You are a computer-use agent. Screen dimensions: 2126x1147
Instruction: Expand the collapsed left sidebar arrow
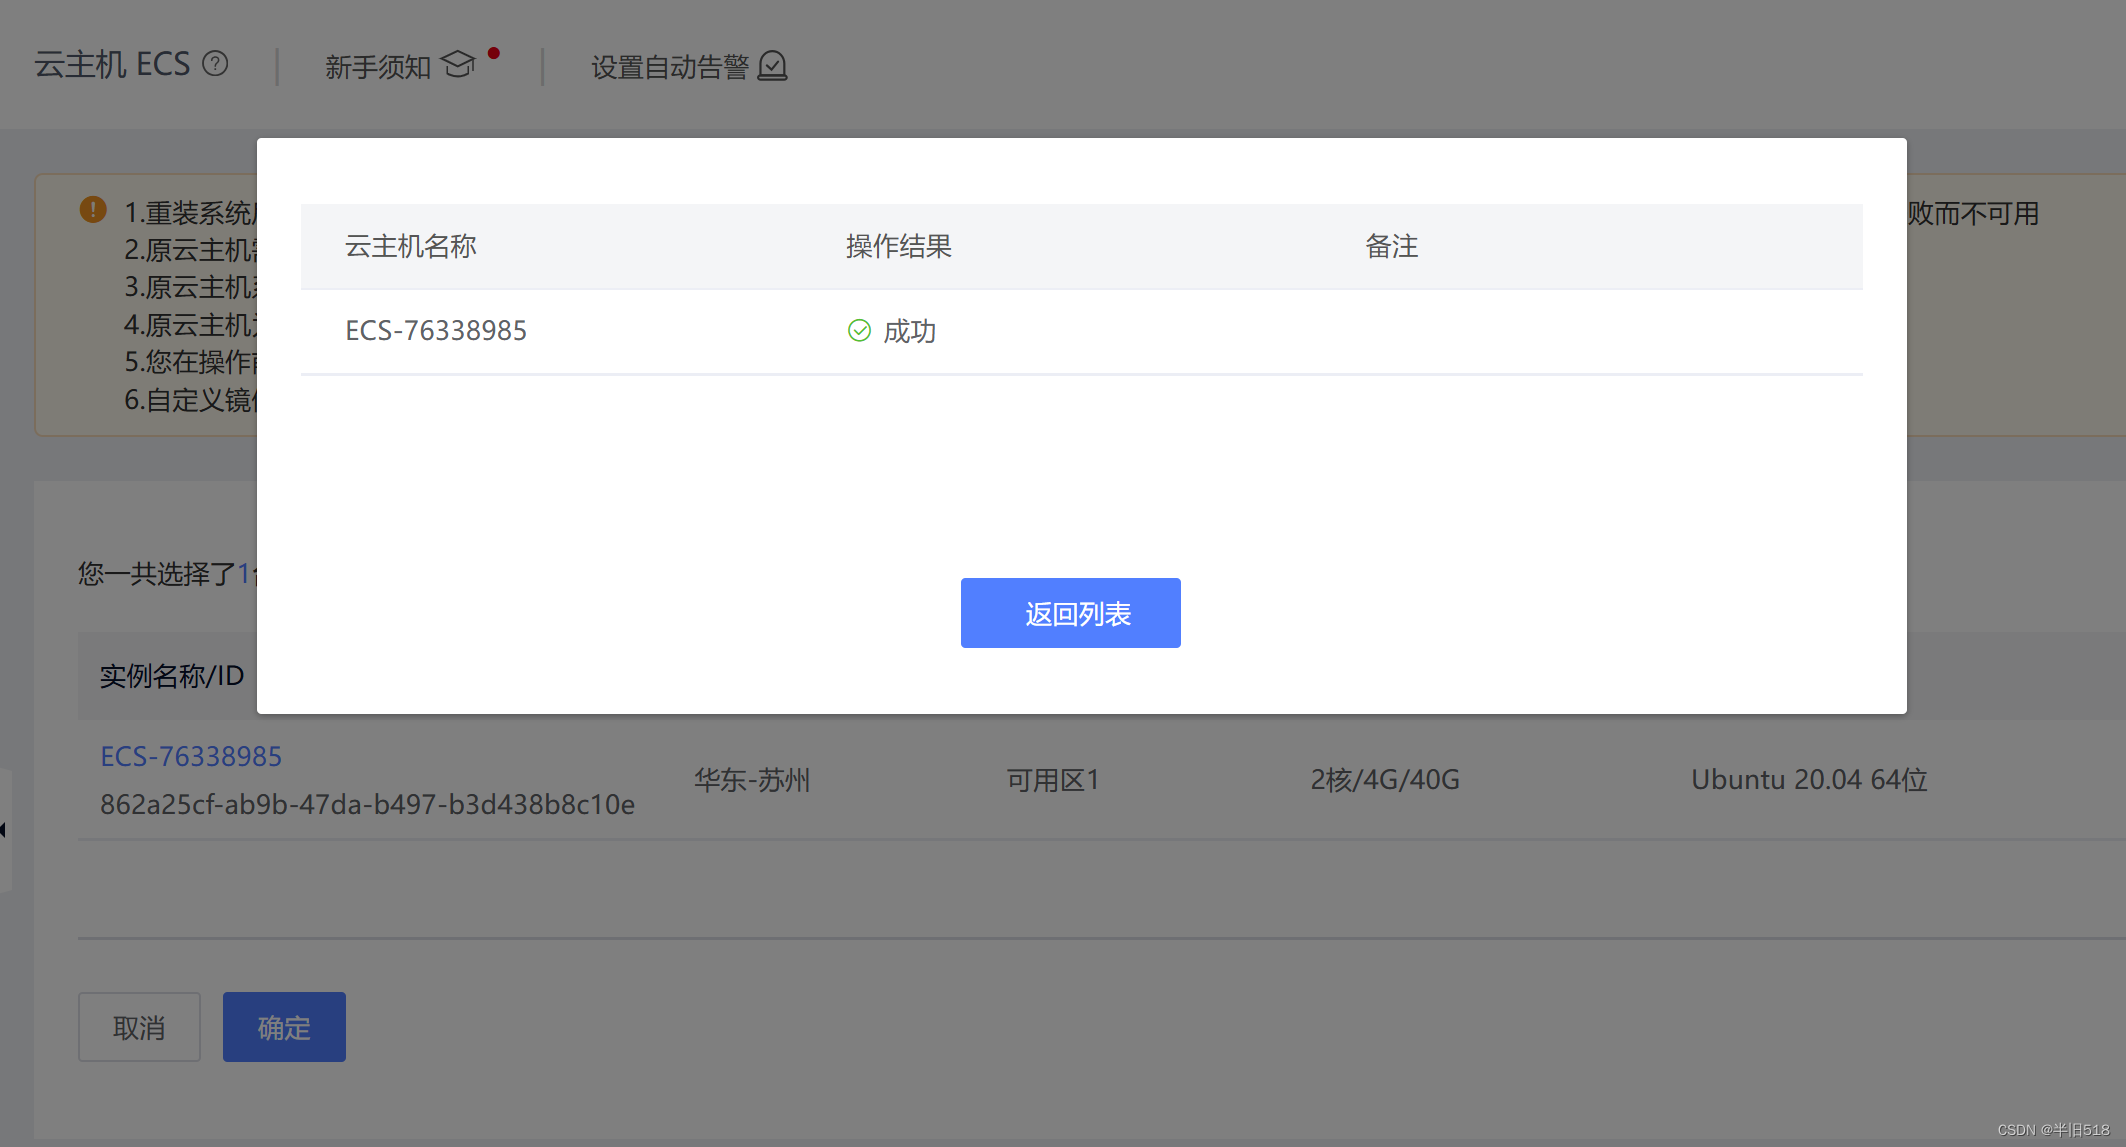click(4, 830)
